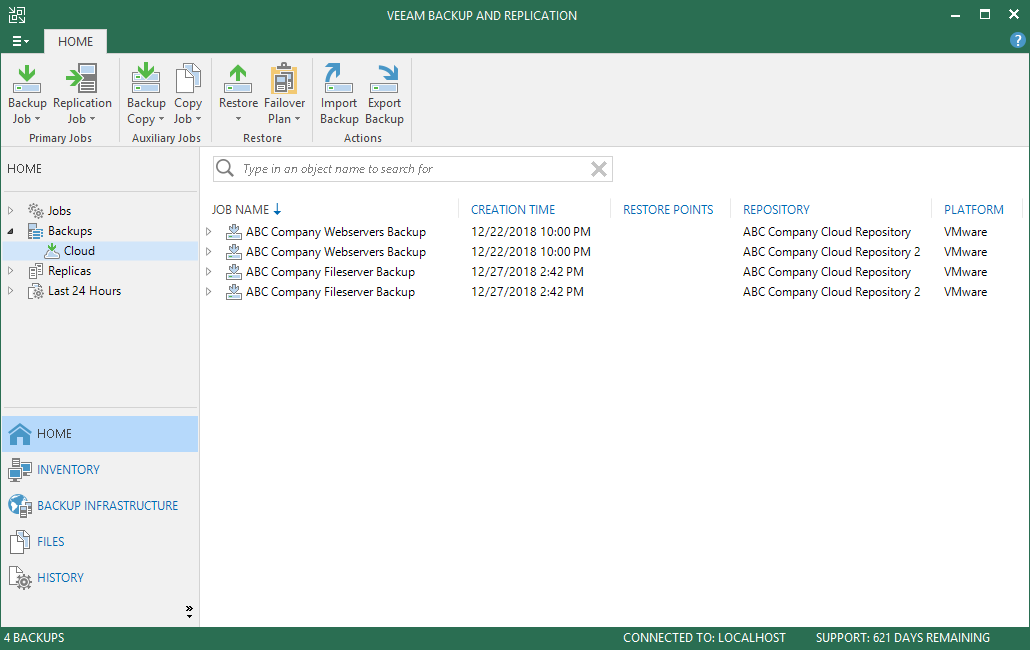Expand Fileserver Backup row for Cloud Repository 2
The height and width of the screenshot is (650, 1030).
click(x=208, y=292)
